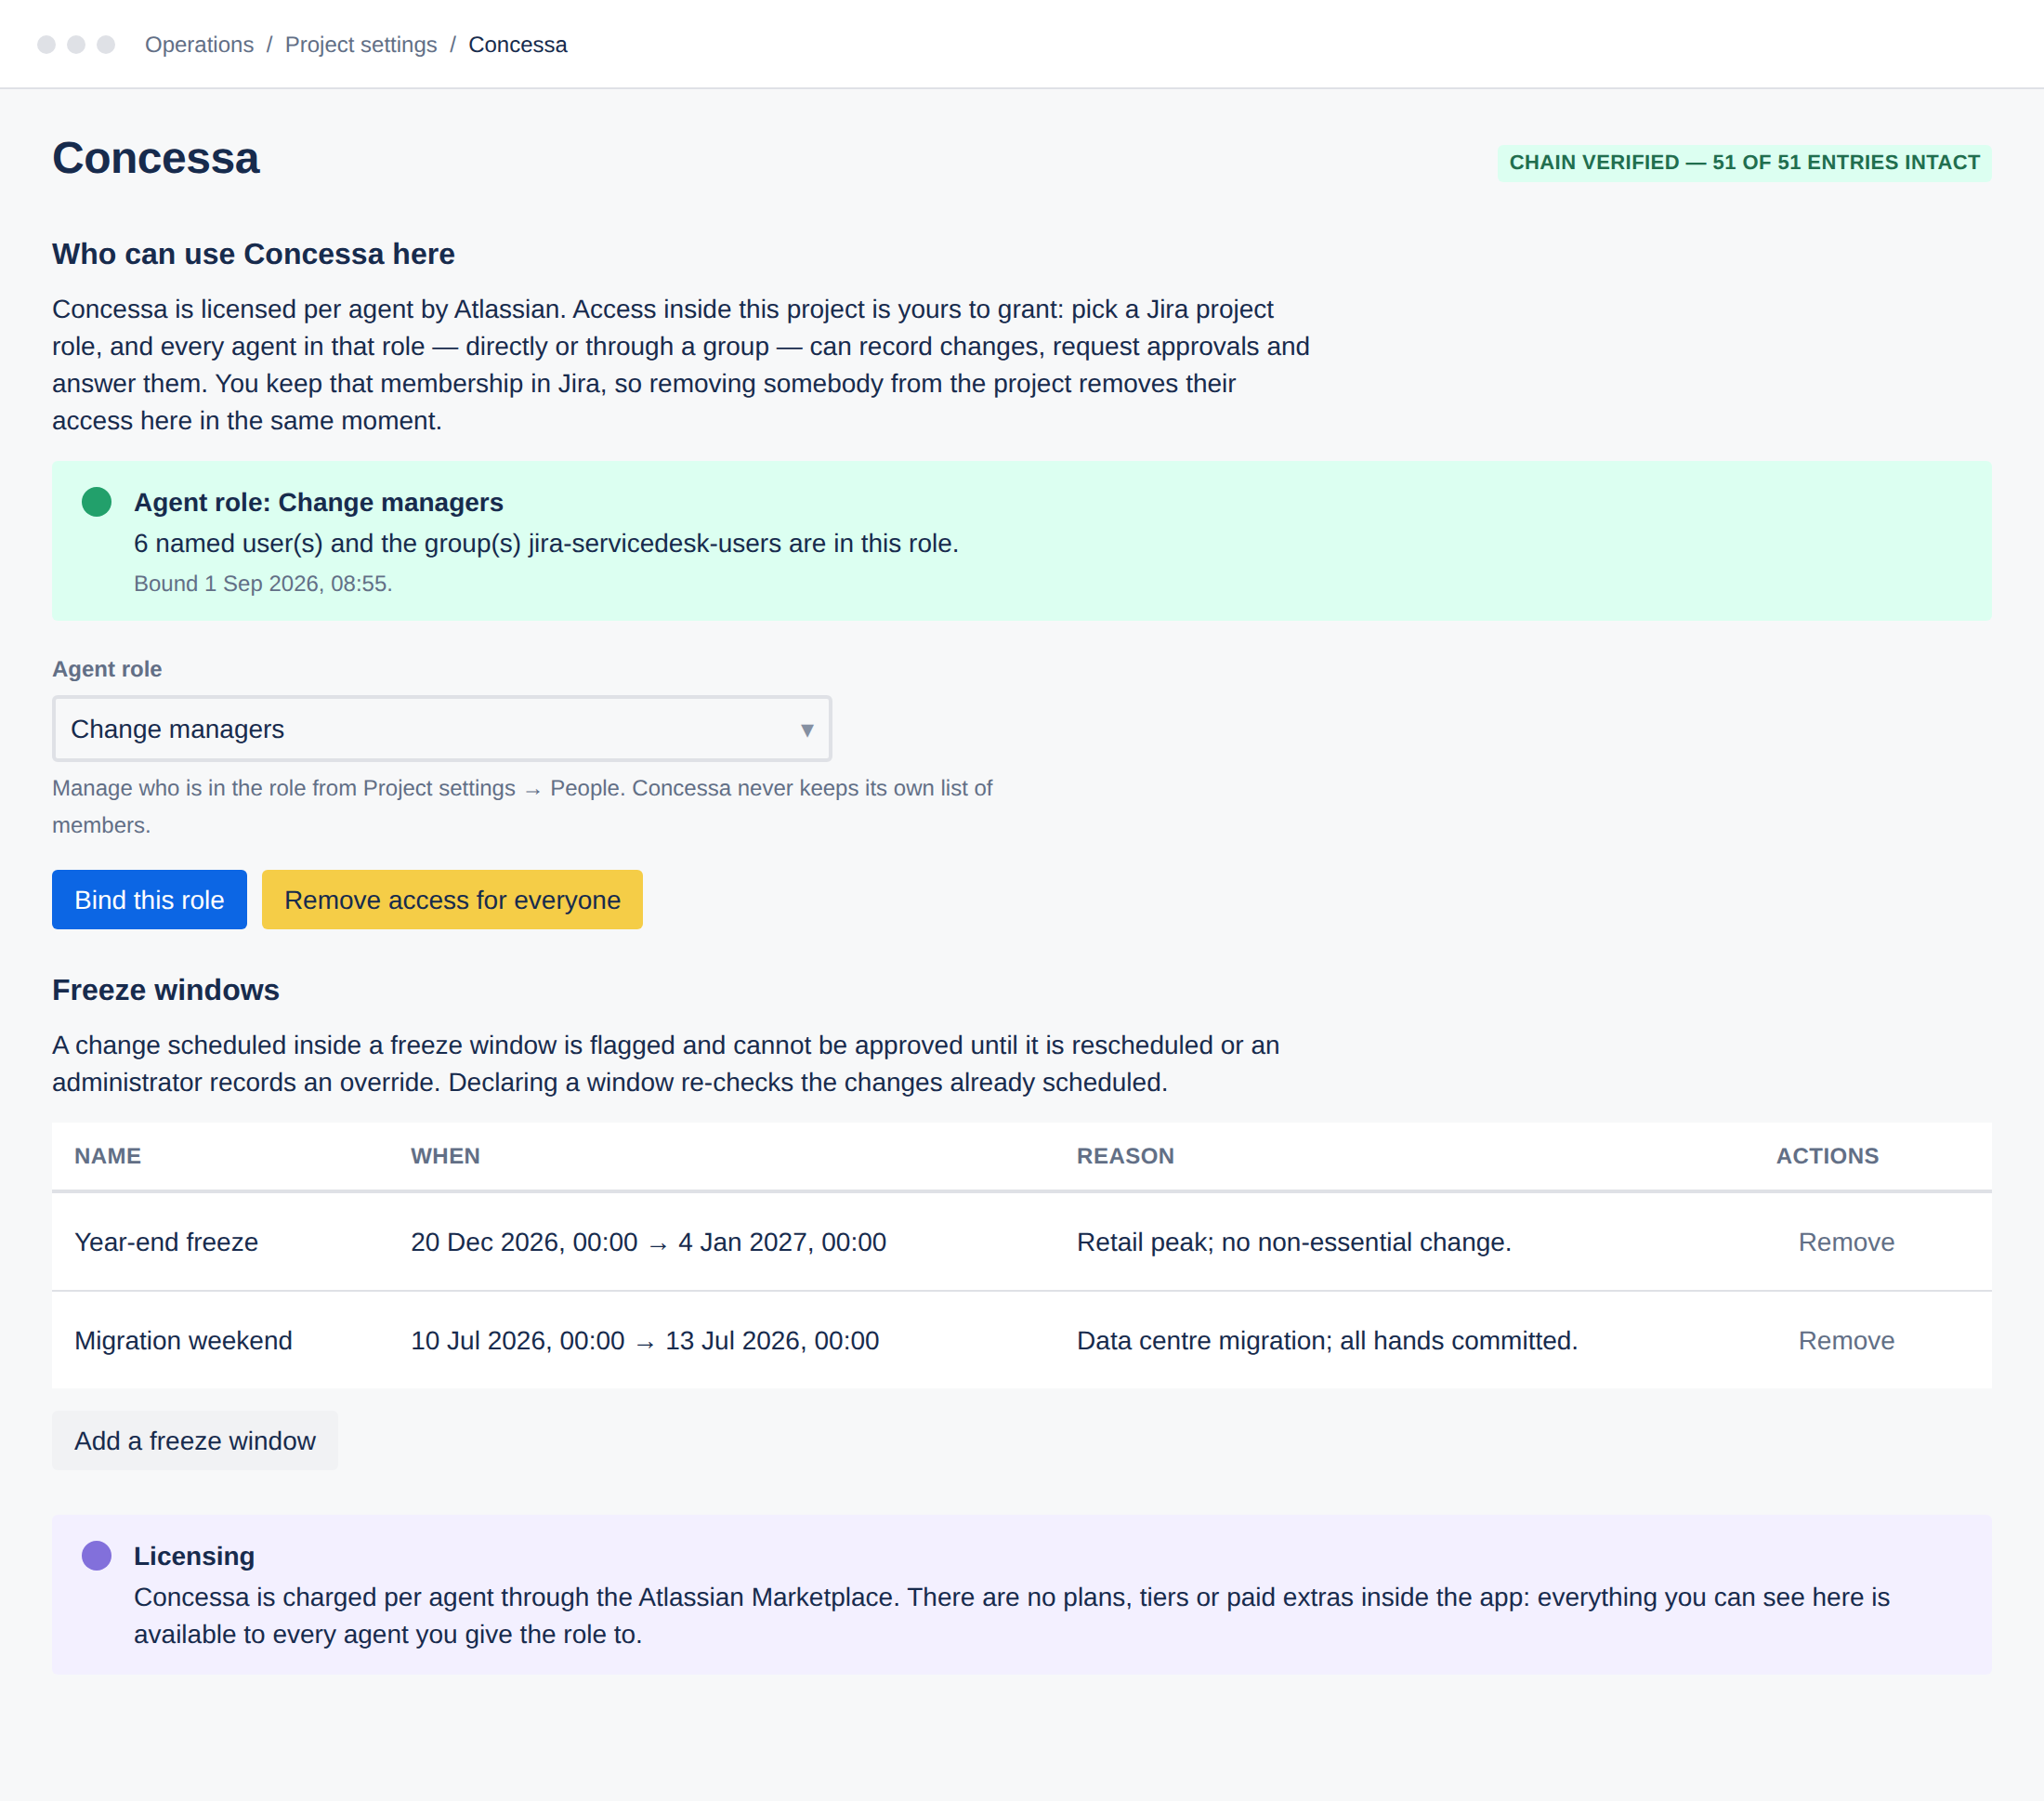Click the NAME column header

[x=107, y=1156]
